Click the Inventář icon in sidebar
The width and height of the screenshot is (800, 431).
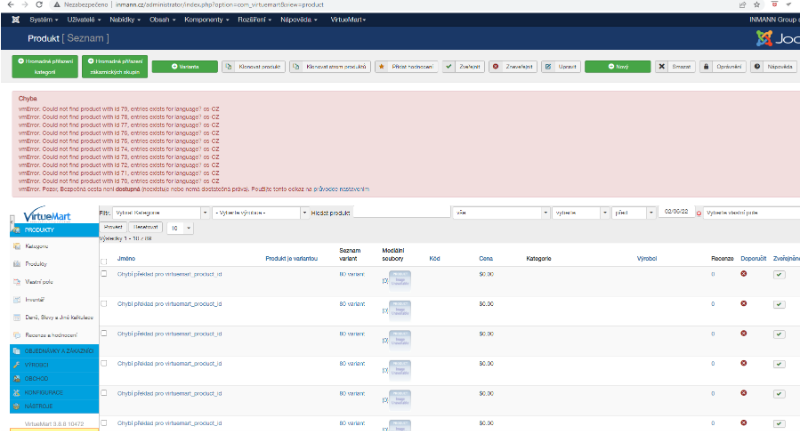coord(15,300)
